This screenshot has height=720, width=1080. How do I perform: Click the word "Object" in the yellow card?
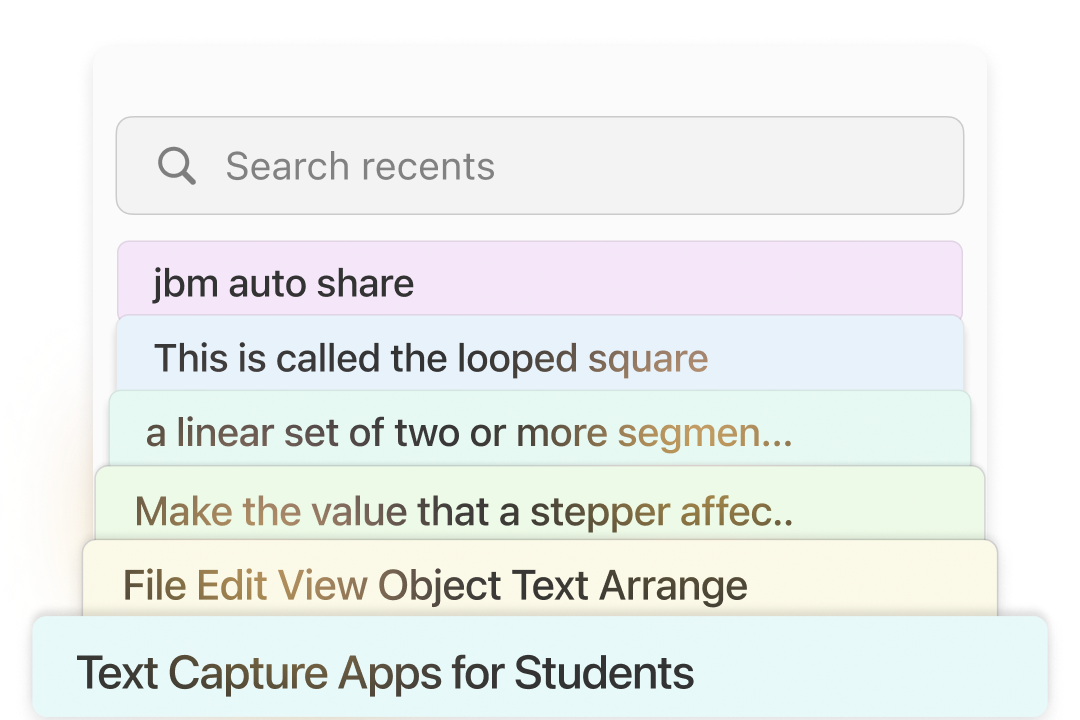(439, 585)
